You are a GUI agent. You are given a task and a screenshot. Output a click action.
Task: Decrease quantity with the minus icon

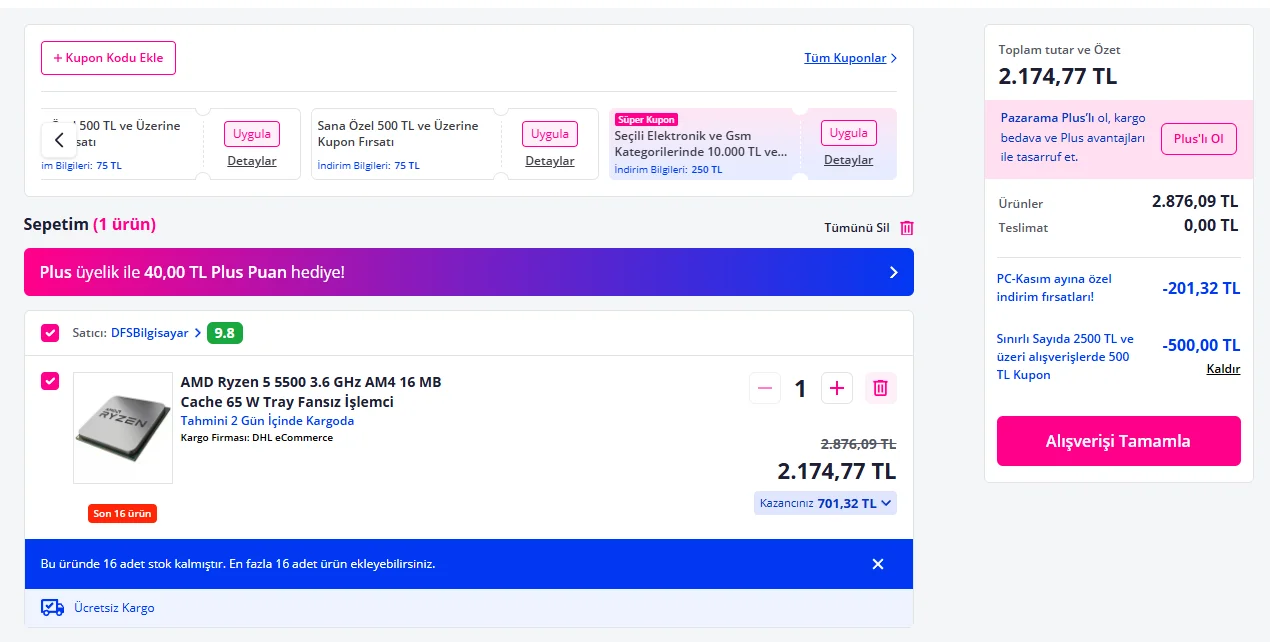pos(765,388)
